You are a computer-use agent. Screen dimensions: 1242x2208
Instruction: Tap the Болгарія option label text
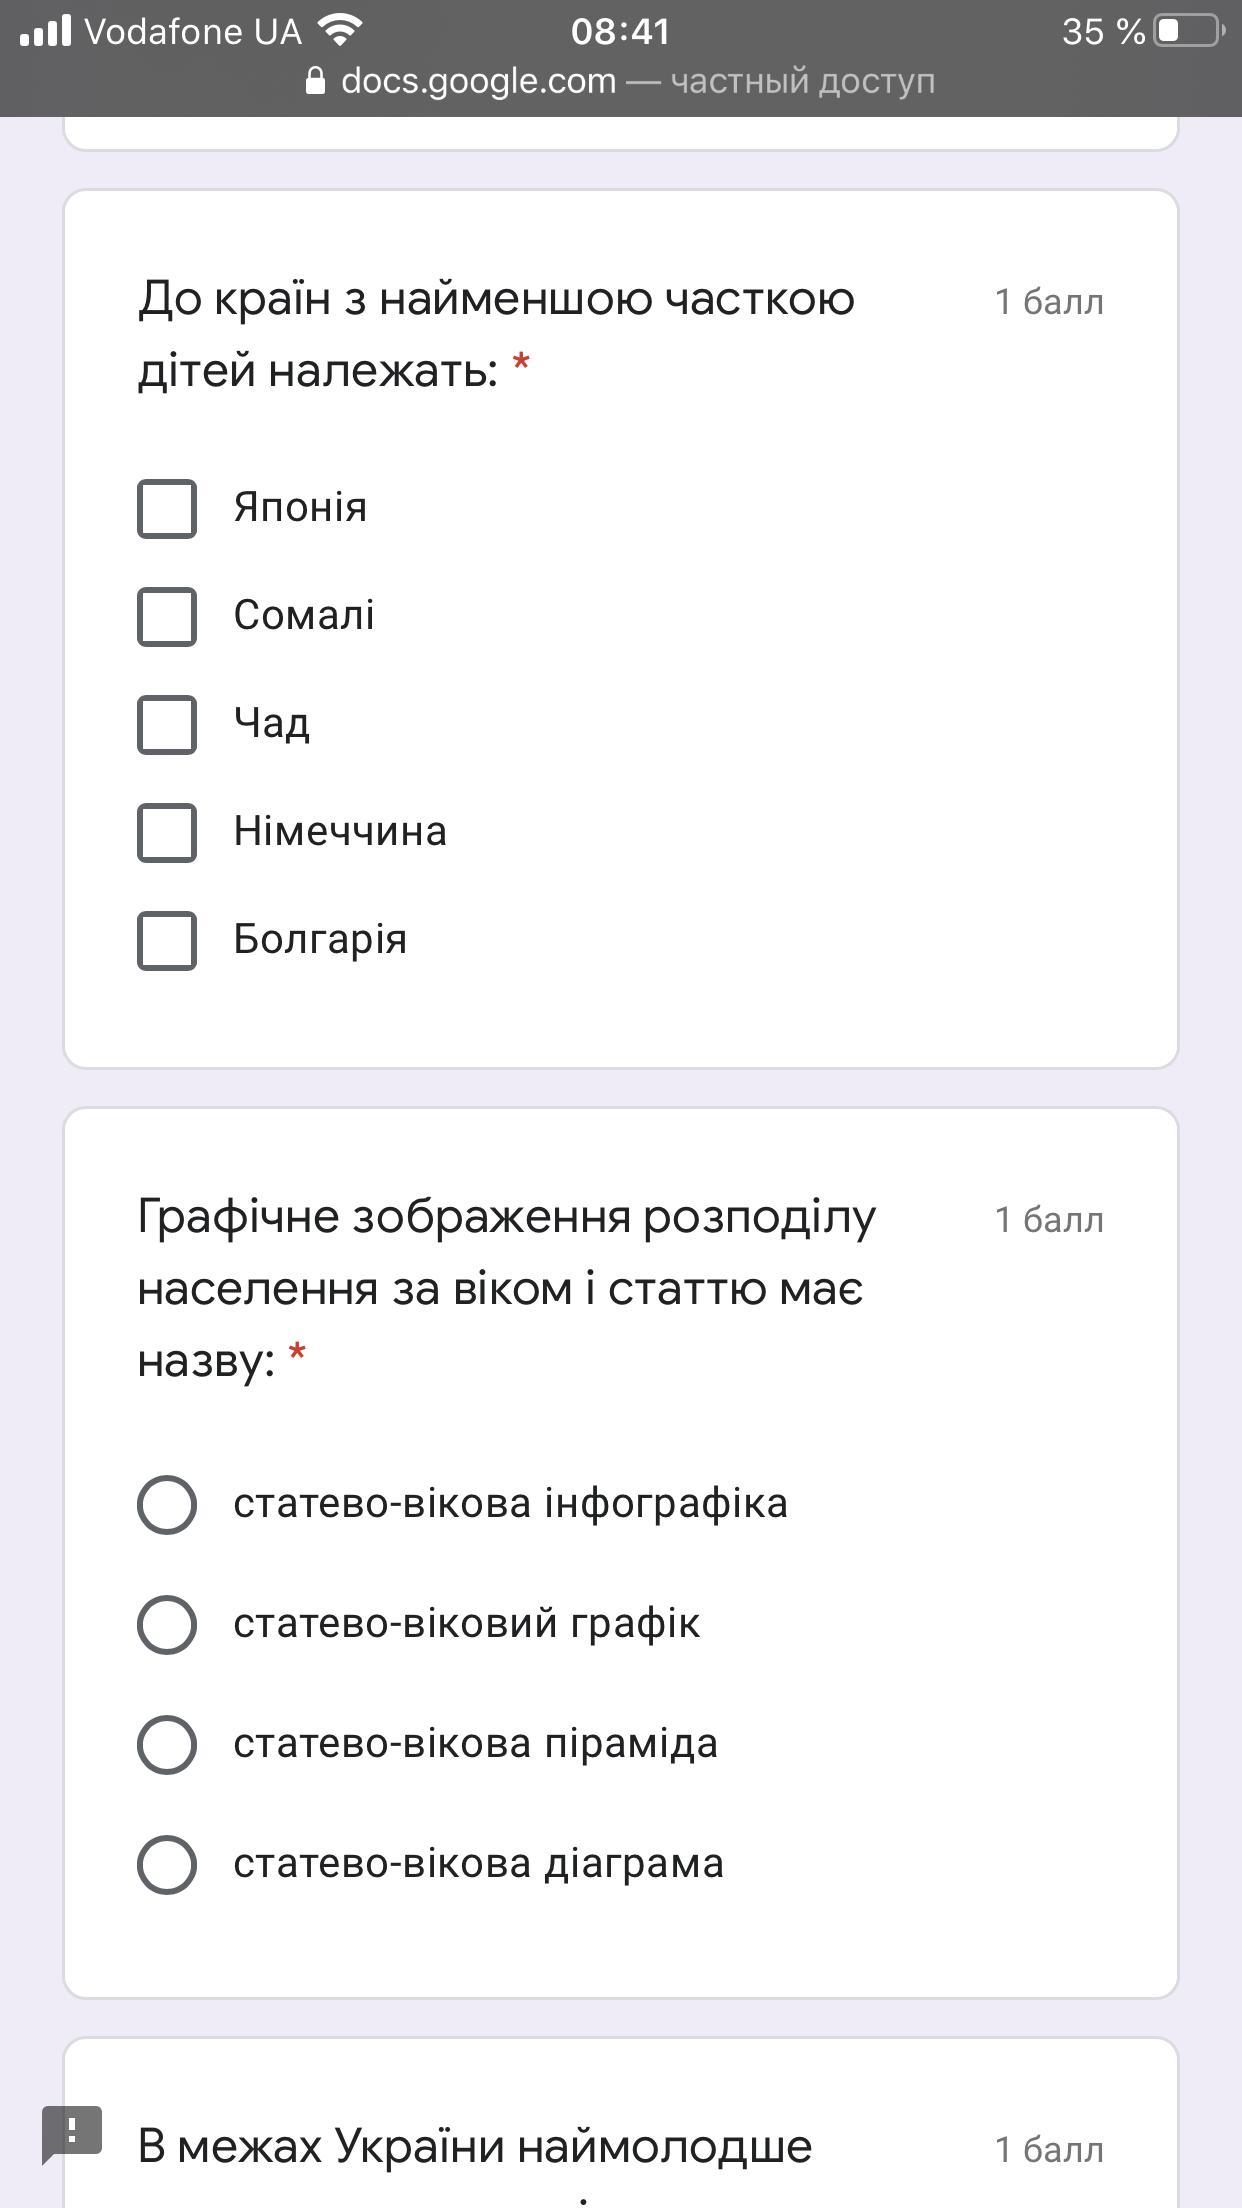click(320, 940)
